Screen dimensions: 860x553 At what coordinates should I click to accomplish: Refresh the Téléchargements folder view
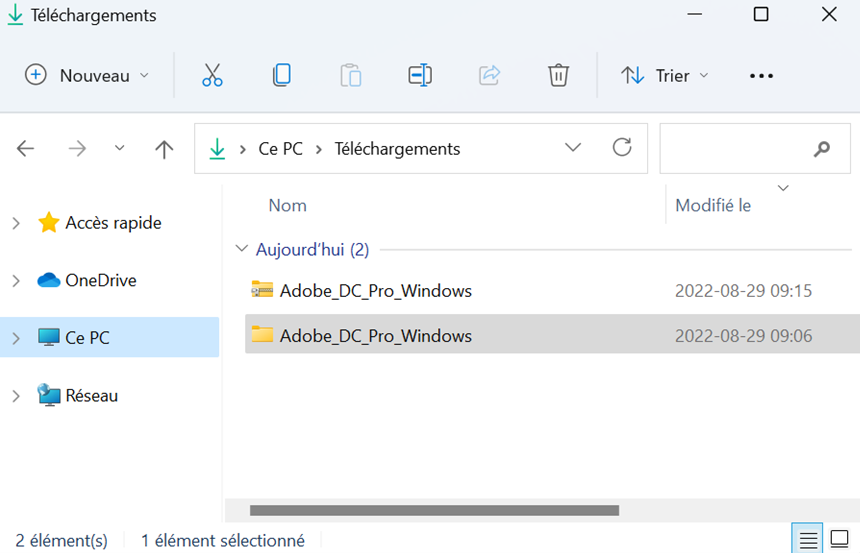622,148
